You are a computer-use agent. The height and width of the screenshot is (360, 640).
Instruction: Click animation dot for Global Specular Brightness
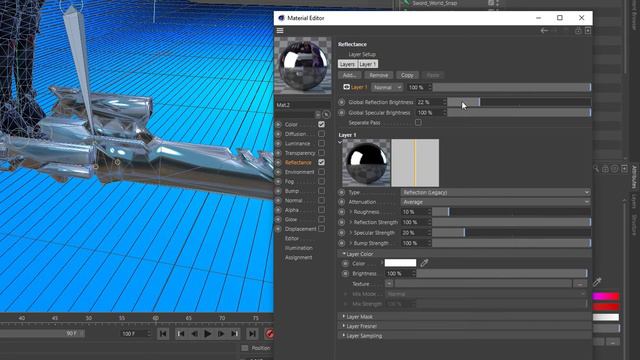click(342, 112)
